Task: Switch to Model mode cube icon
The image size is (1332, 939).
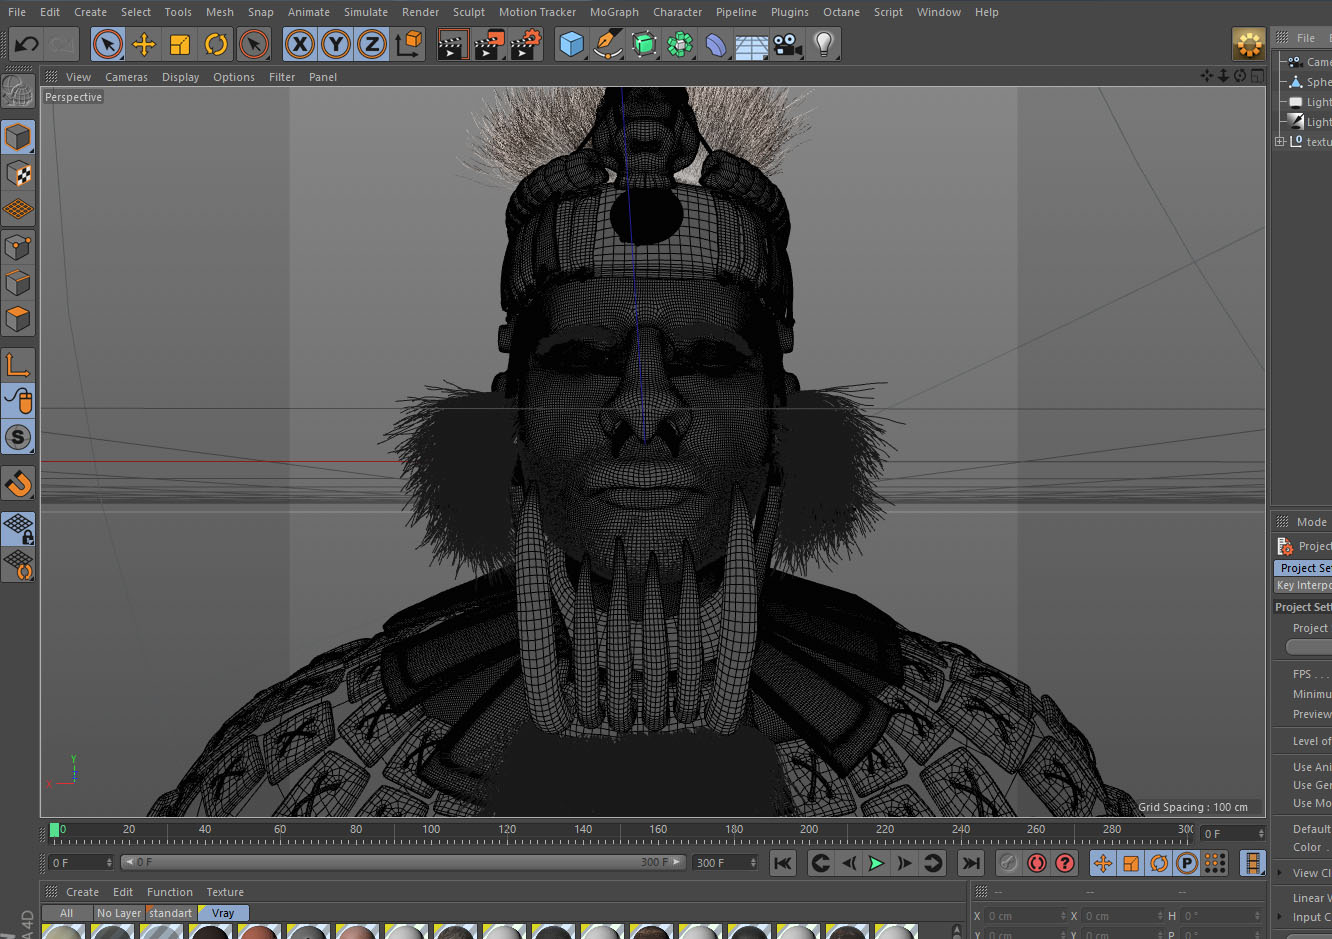Action: 18,137
